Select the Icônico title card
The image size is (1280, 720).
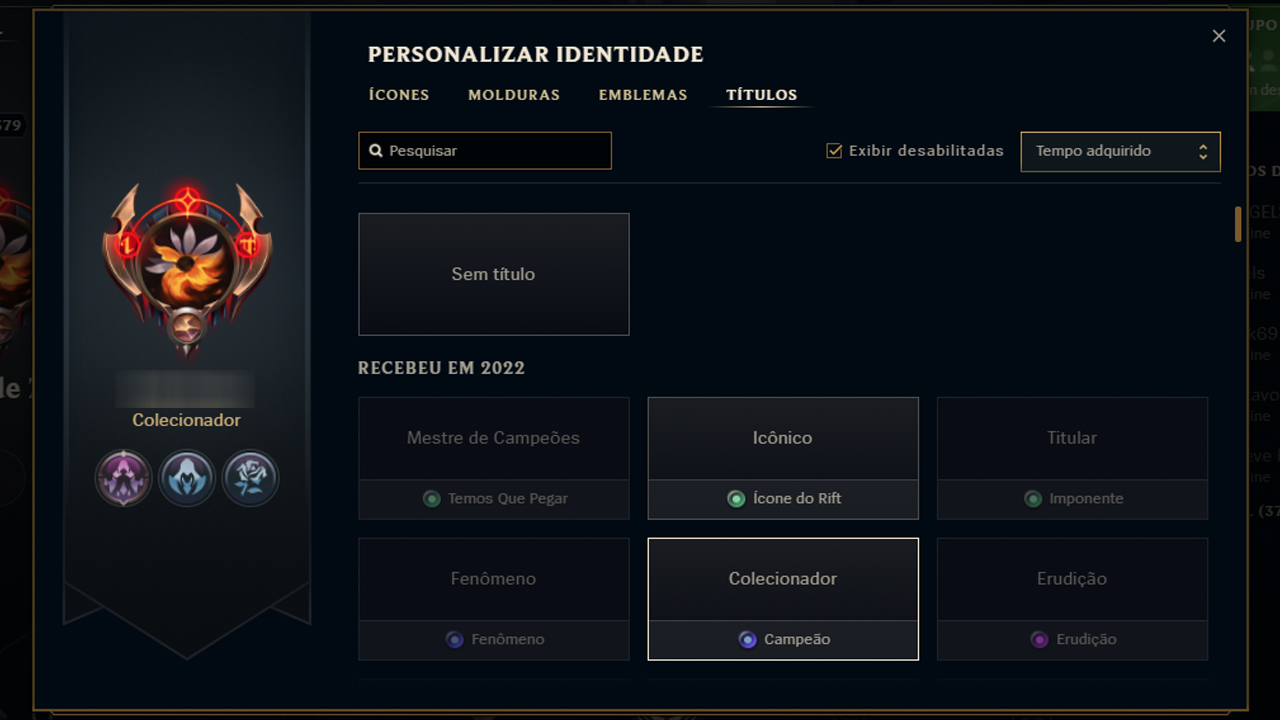783,439
